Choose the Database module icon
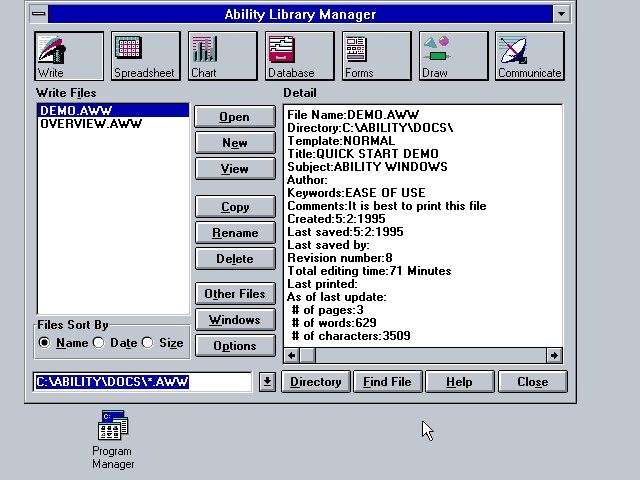Image resolution: width=640 pixels, height=480 pixels. [299, 56]
